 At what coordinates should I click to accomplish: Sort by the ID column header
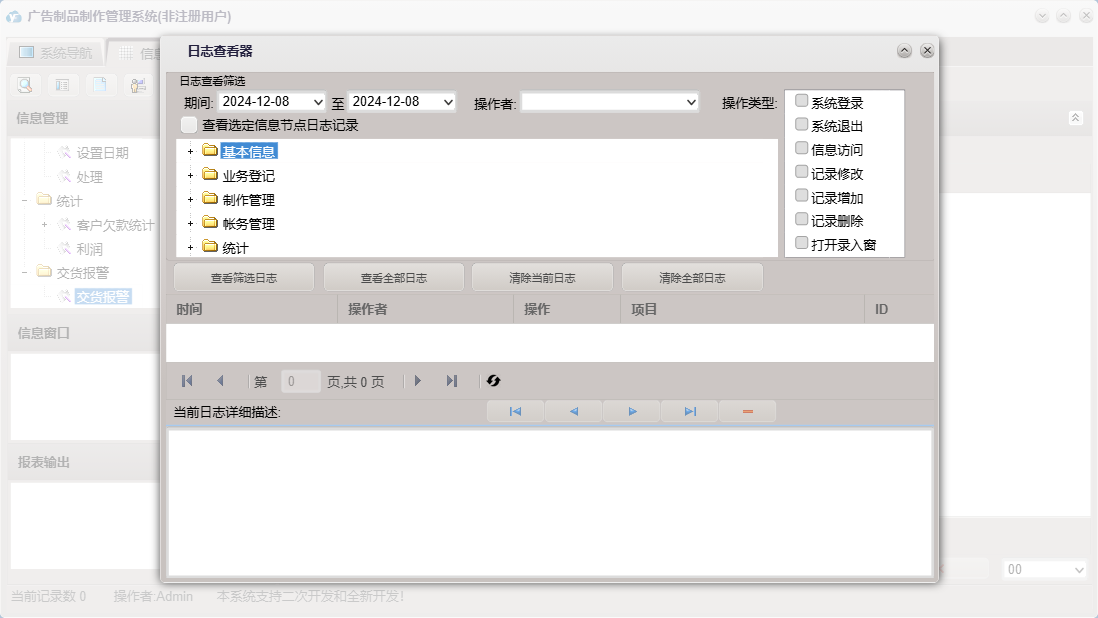pos(900,309)
